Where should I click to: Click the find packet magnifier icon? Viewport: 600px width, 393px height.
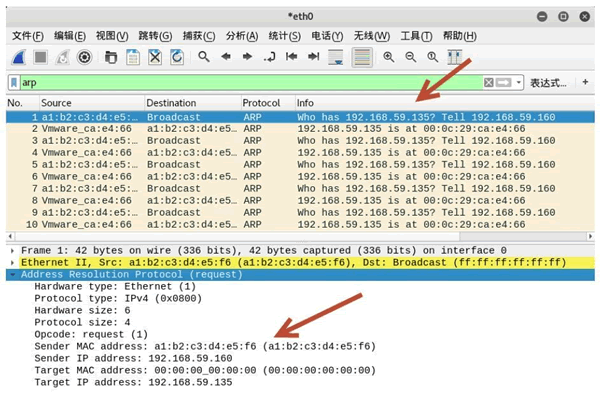coord(204,57)
